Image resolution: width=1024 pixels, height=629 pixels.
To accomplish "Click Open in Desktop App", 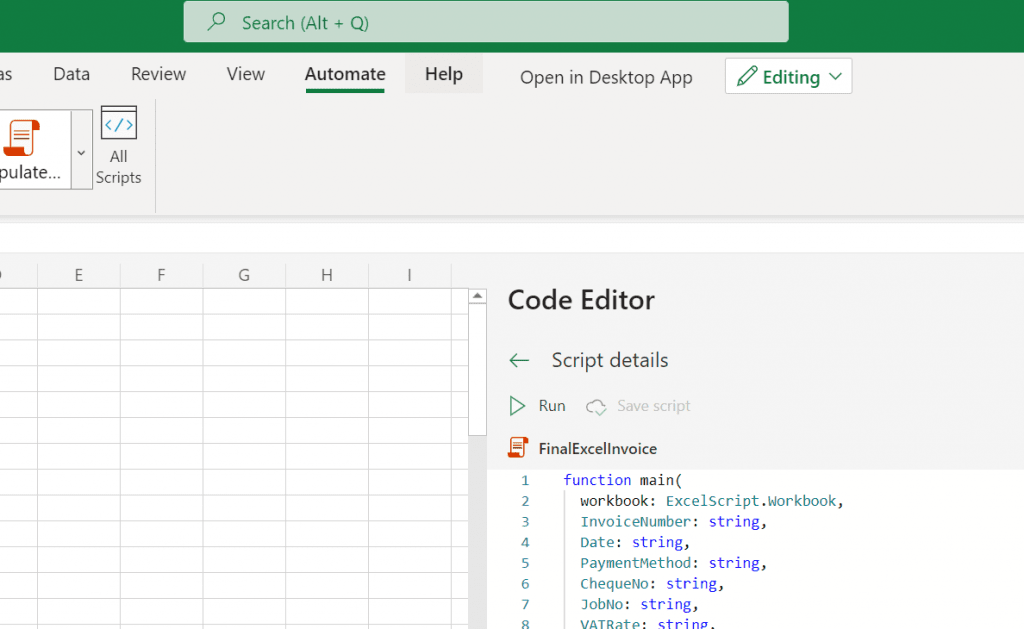I will pyautogui.click(x=606, y=78).
